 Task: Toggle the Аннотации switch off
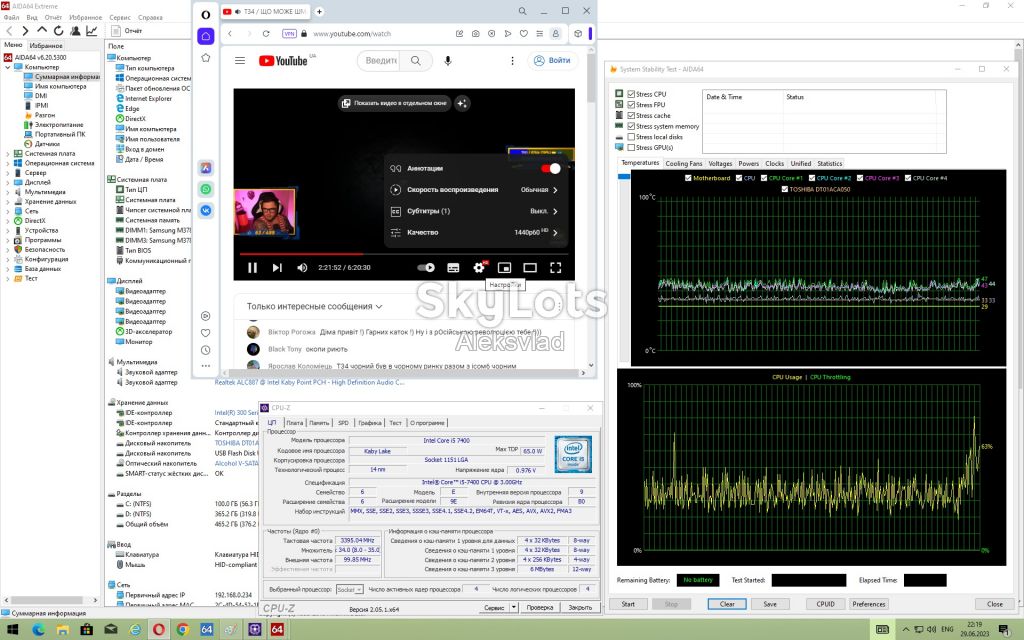pyautogui.click(x=551, y=168)
